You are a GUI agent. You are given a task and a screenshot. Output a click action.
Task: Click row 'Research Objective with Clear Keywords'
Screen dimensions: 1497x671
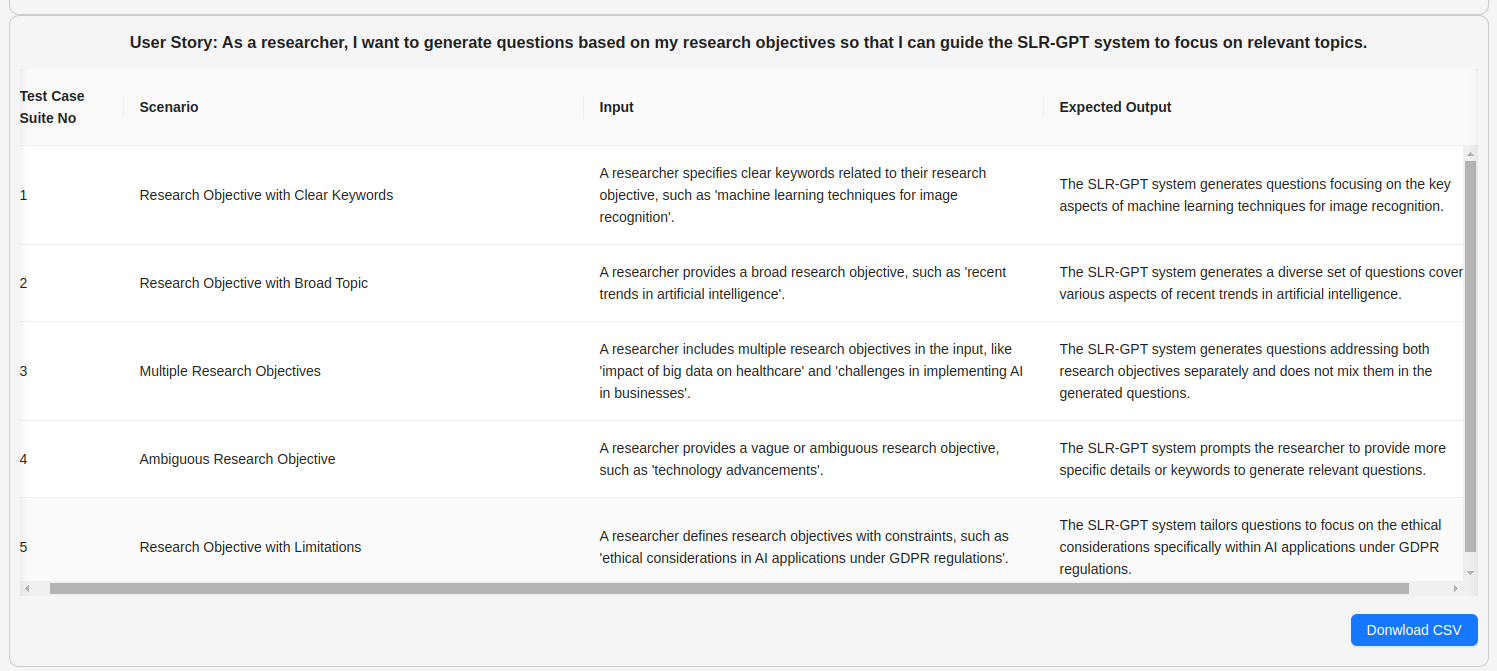tap(742, 195)
